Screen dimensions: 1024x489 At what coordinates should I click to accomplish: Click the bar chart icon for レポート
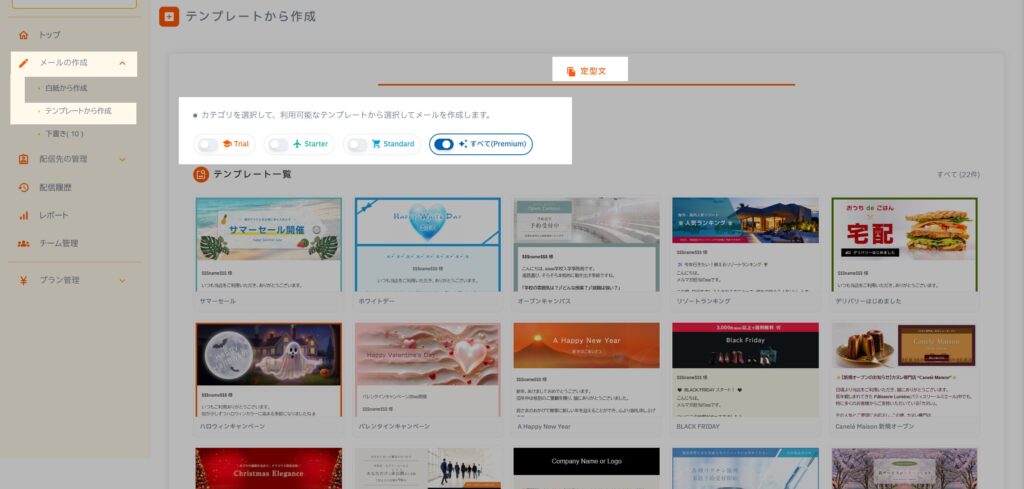coord(23,215)
